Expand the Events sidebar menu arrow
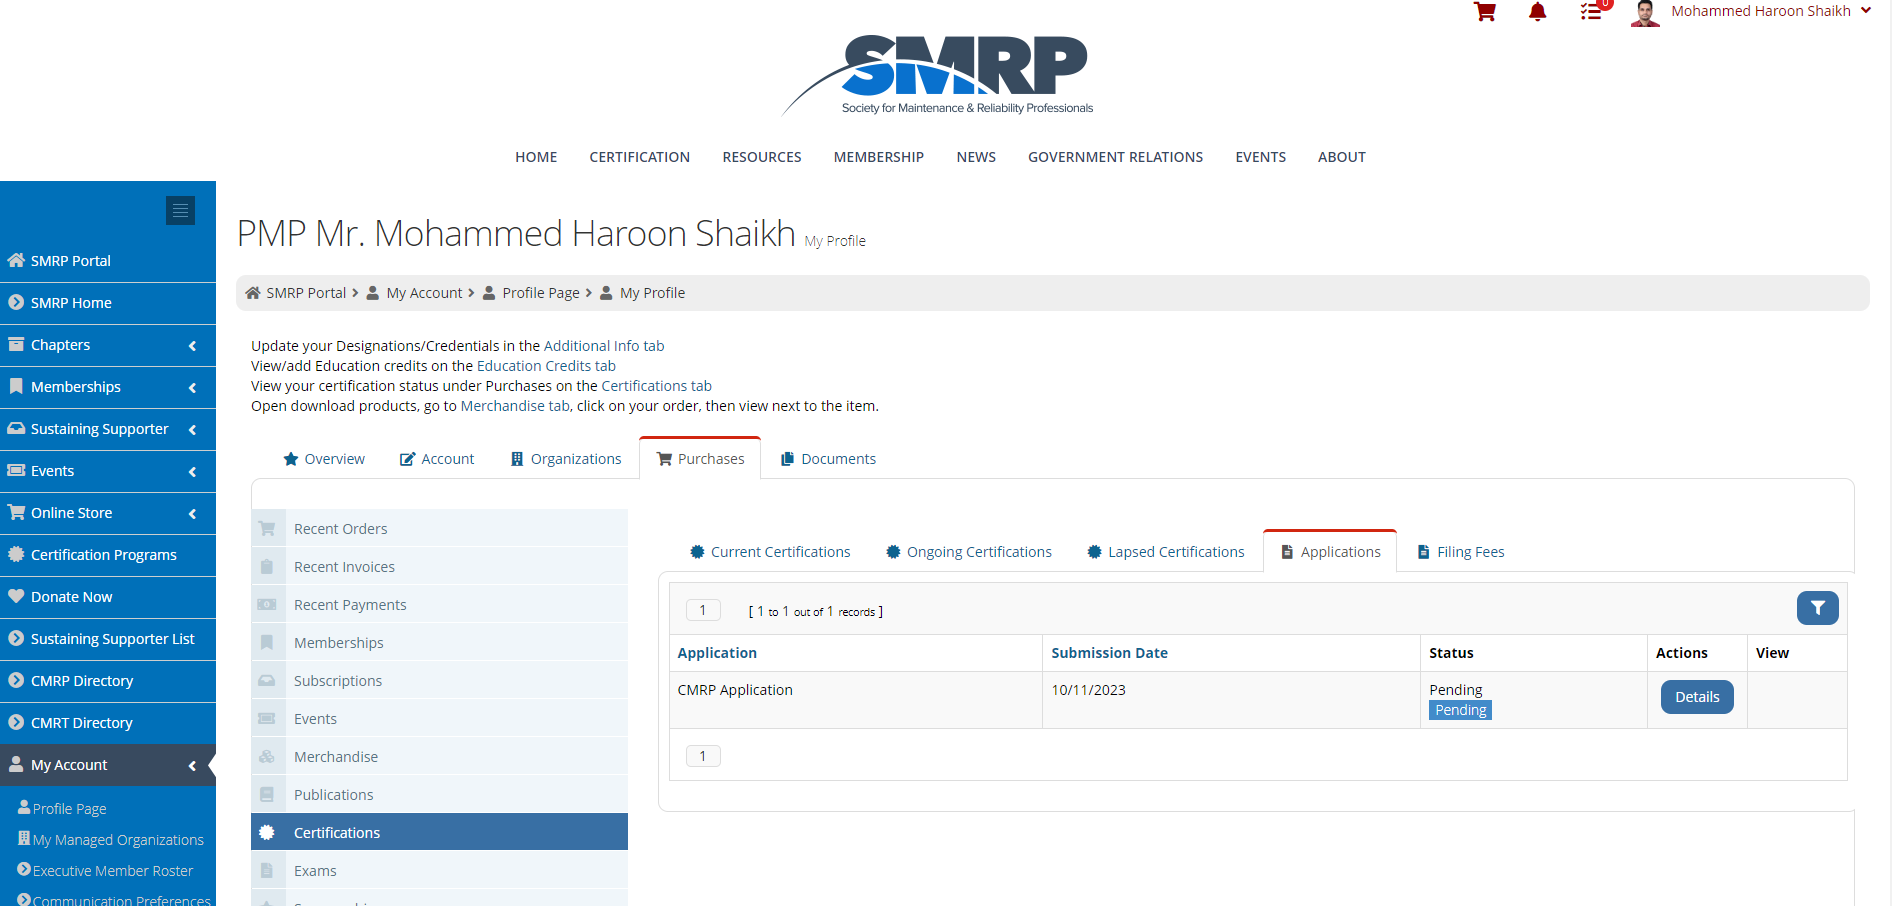The height and width of the screenshot is (906, 1892). (x=192, y=472)
